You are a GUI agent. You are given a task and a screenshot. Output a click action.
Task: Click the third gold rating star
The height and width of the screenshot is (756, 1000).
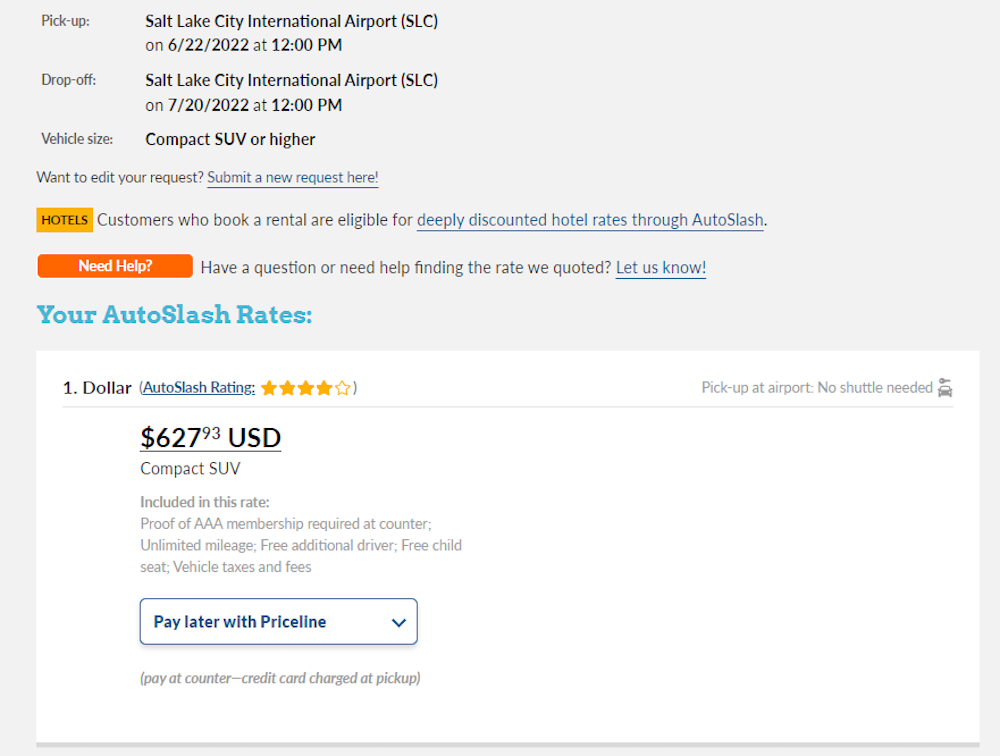click(x=306, y=388)
